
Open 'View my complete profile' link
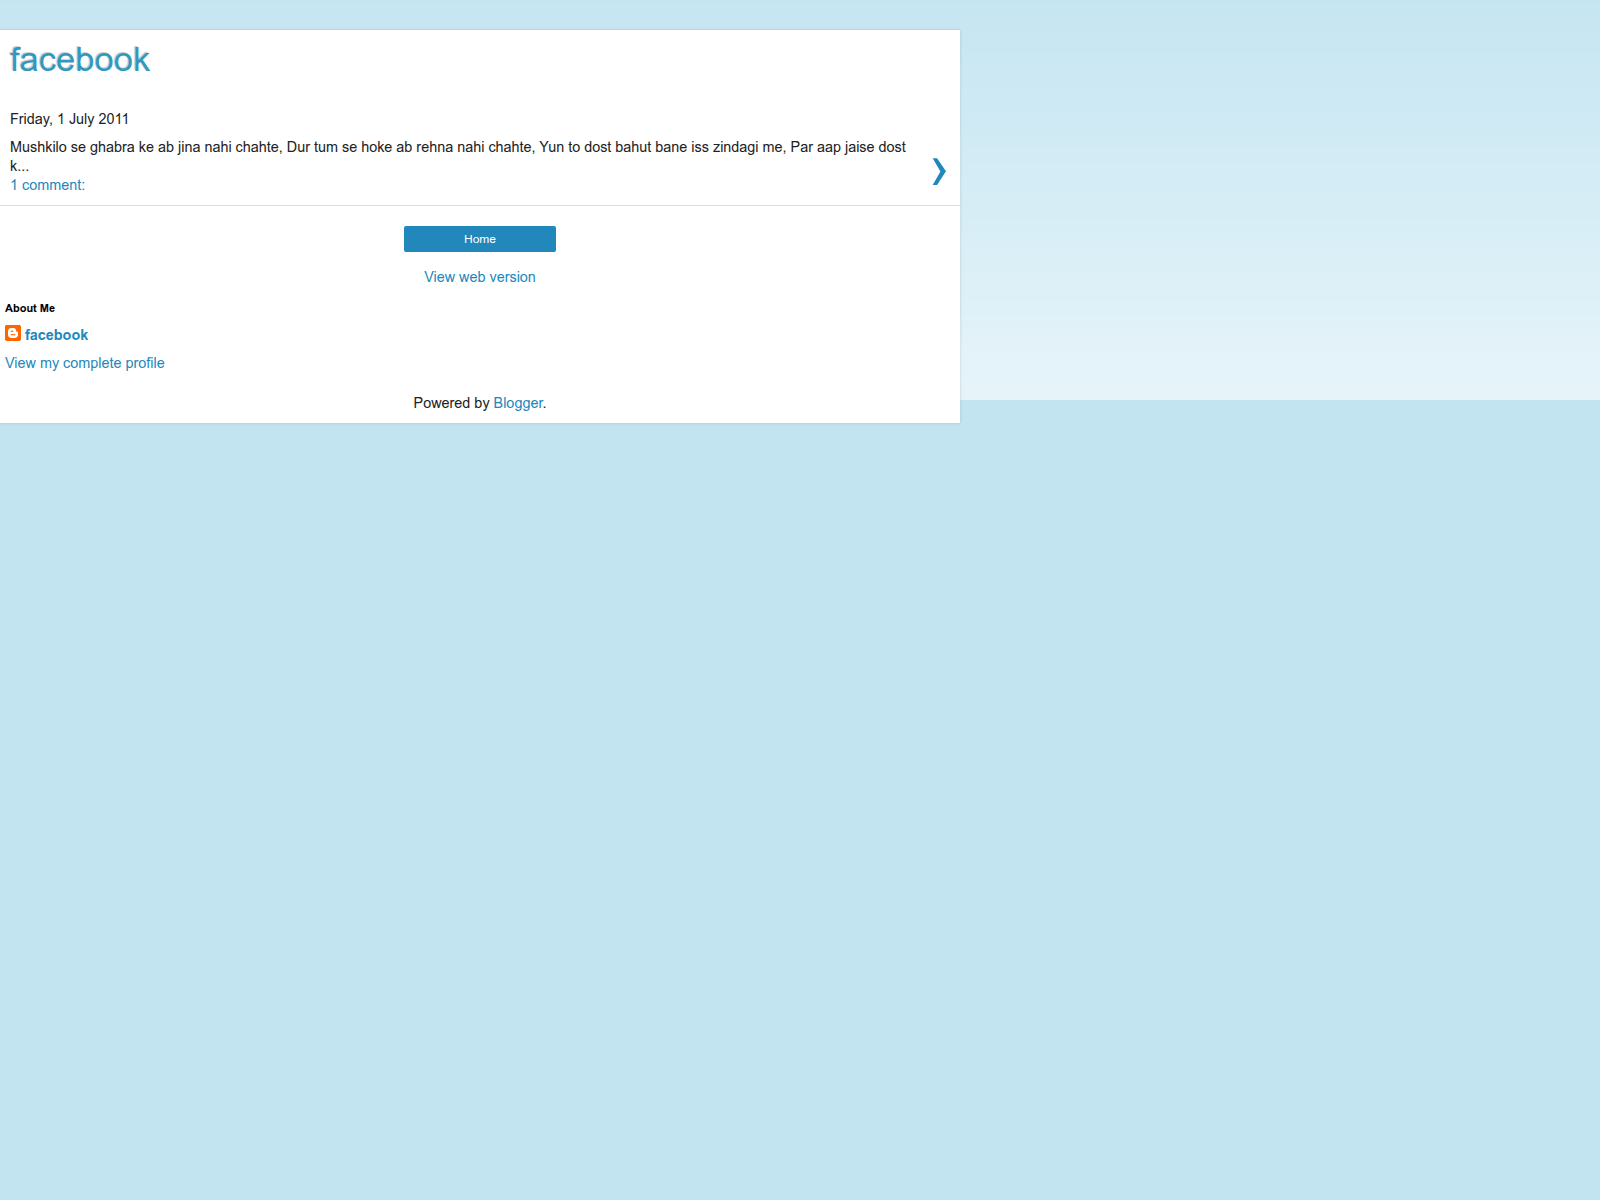click(85, 363)
